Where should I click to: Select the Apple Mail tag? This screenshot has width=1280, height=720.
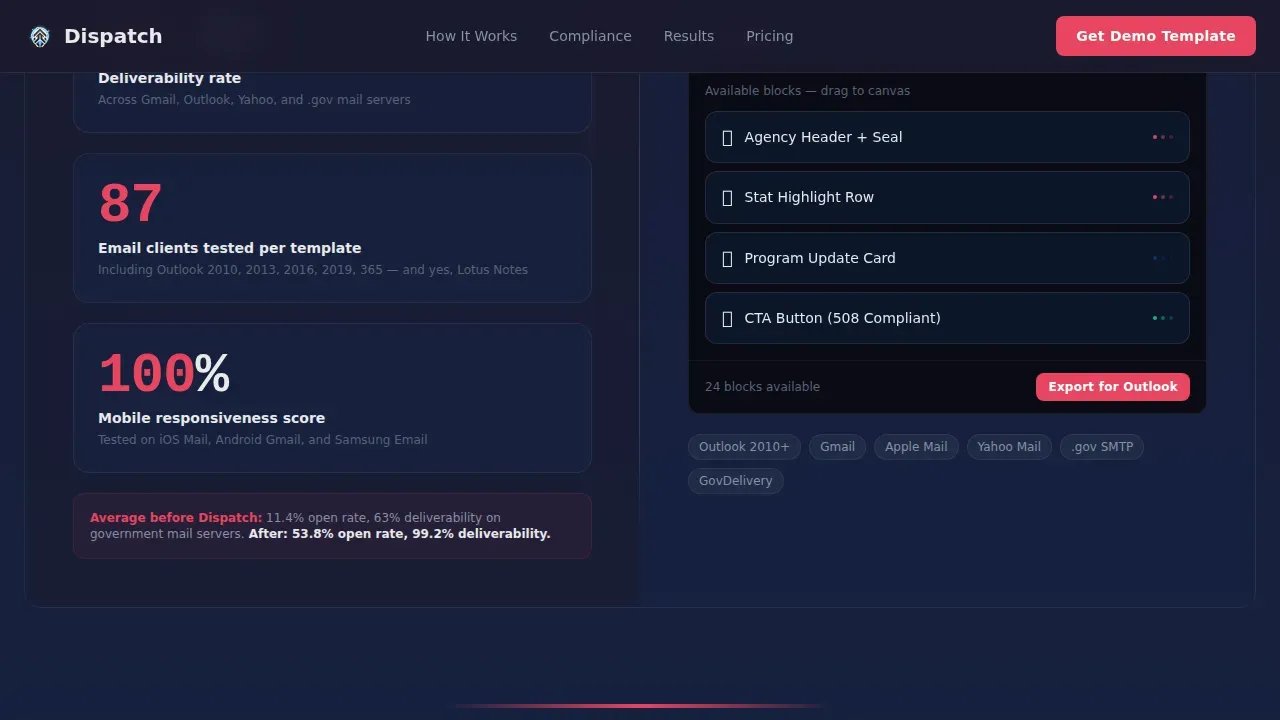pos(916,447)
